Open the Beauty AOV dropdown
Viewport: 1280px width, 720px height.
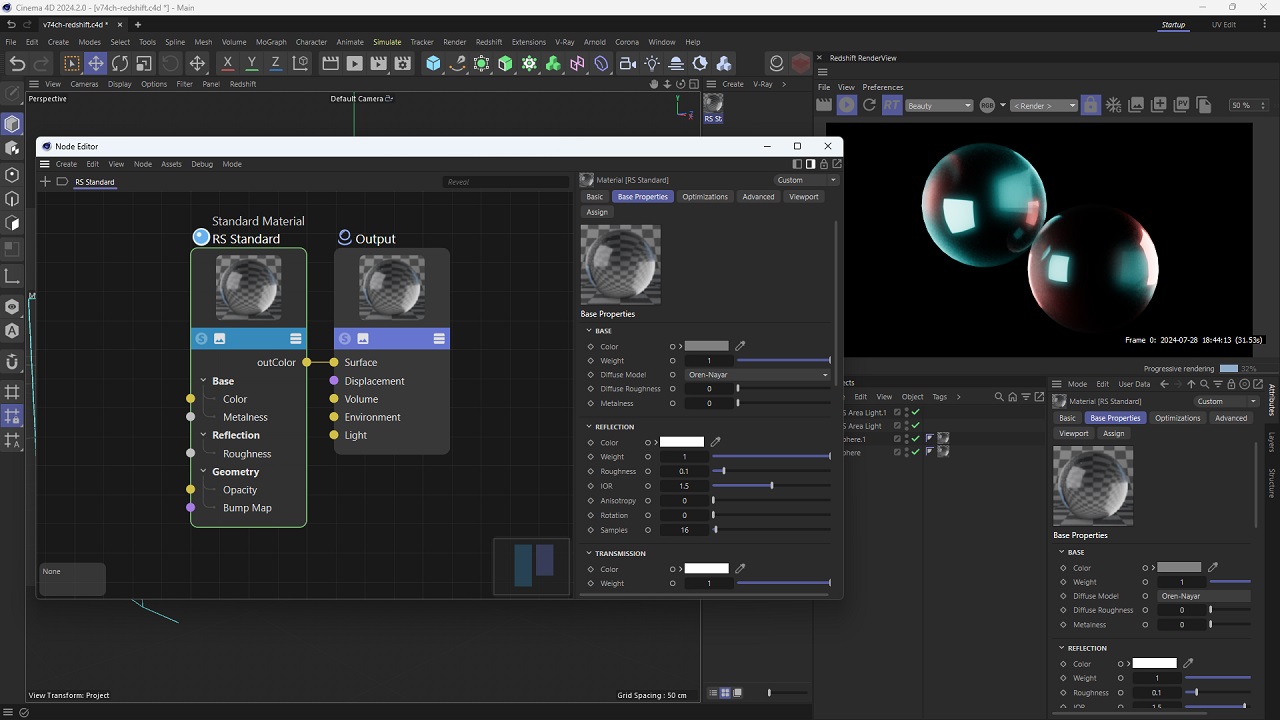tap(938, 106)
